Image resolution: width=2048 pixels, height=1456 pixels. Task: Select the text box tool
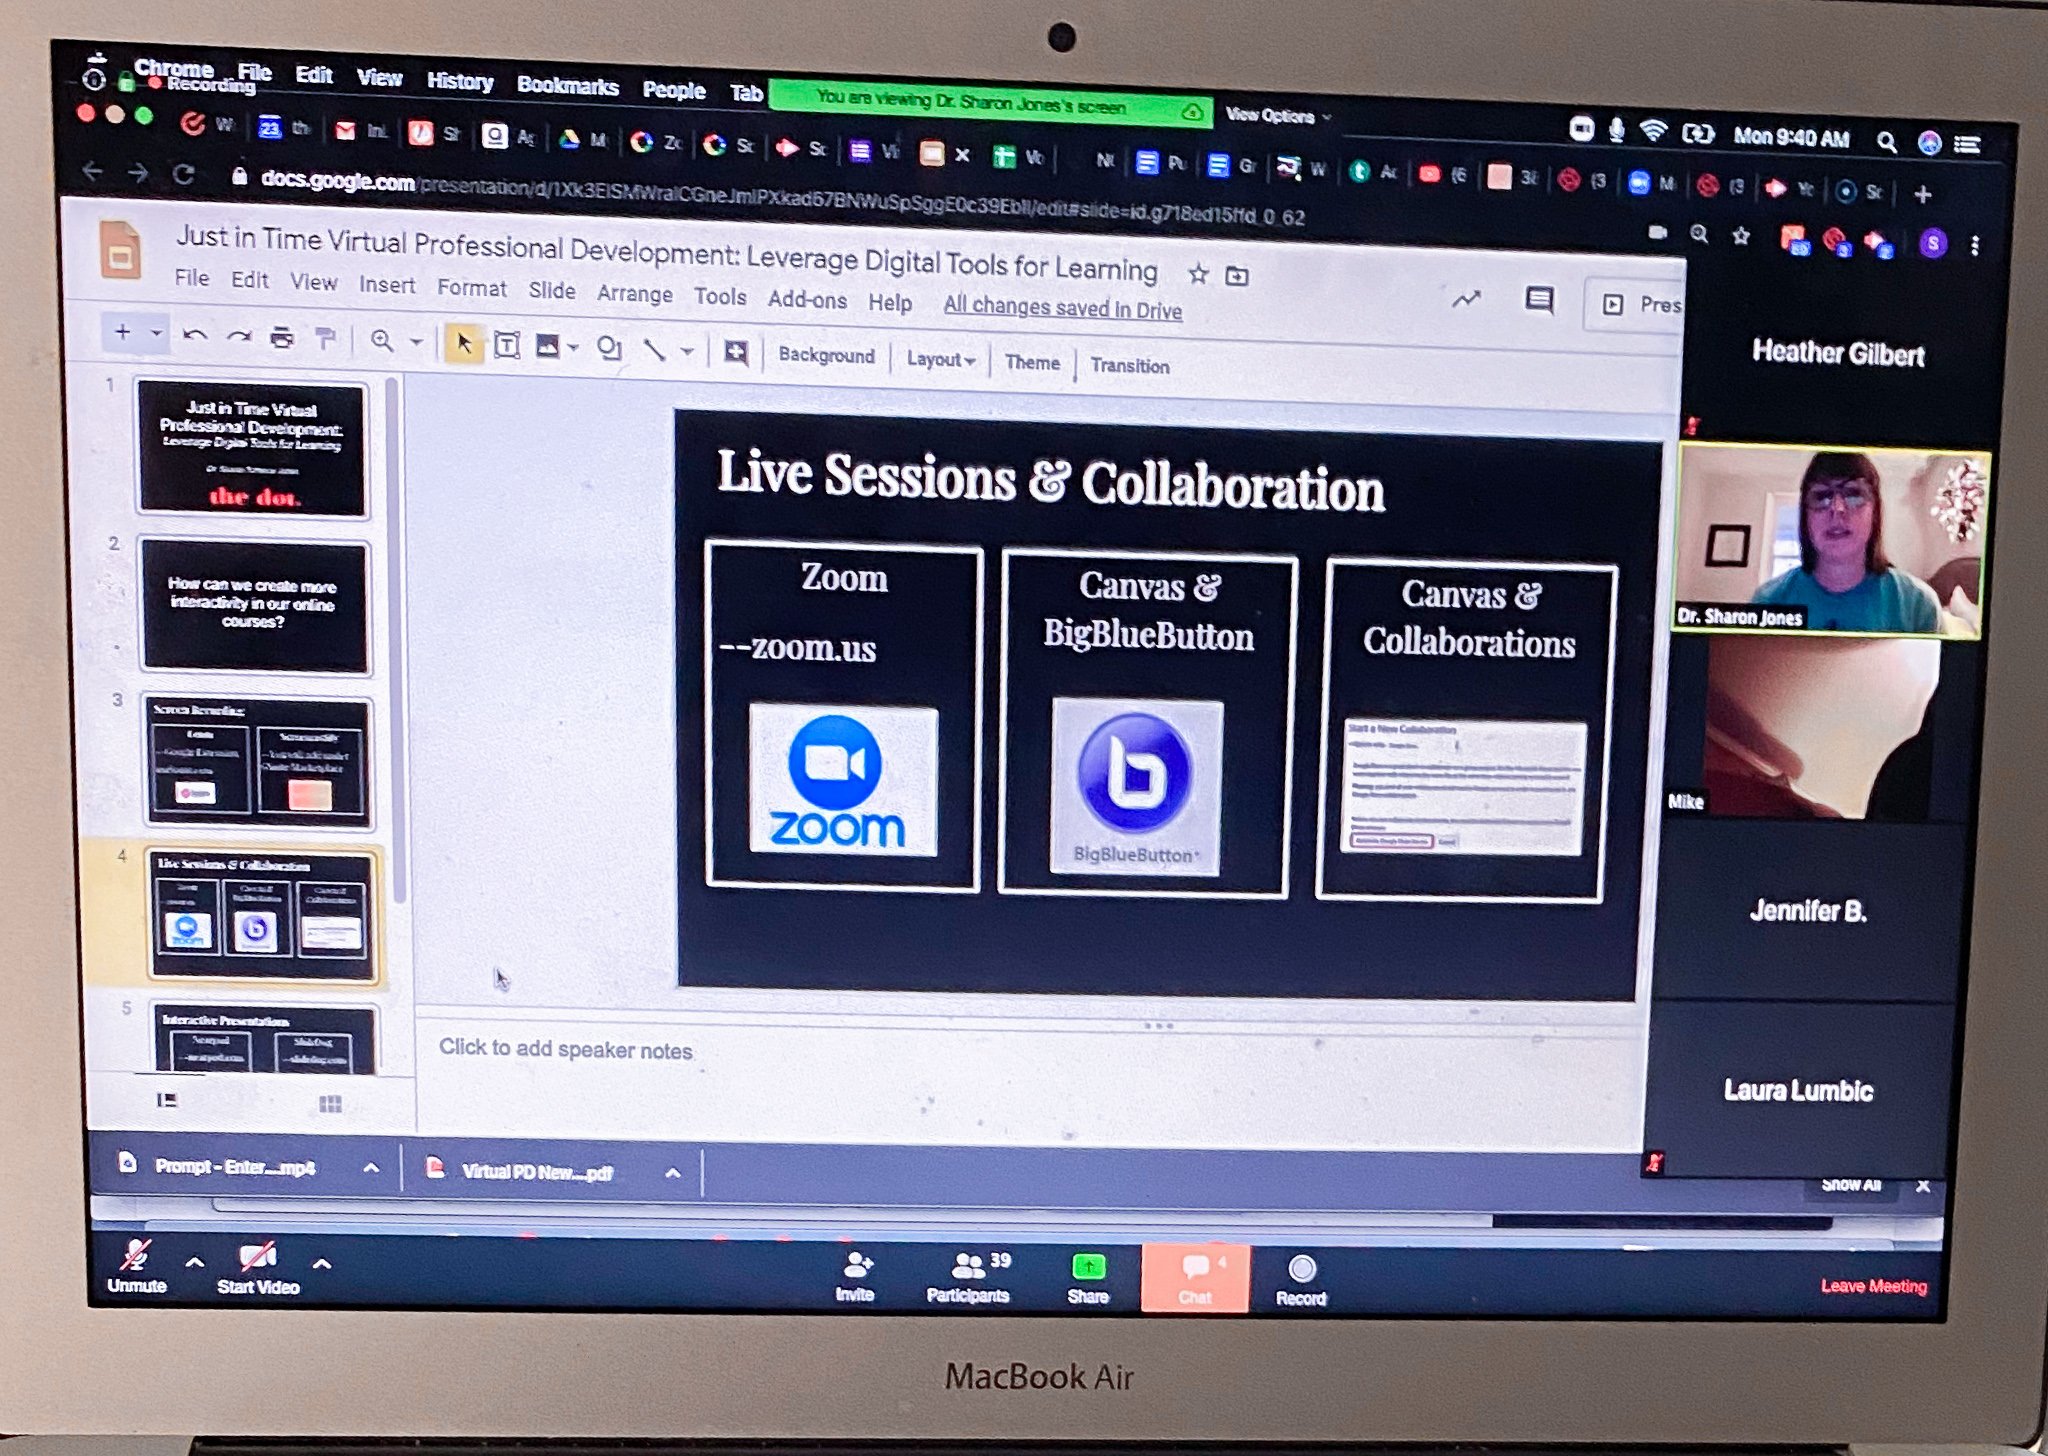click(507, 346)
